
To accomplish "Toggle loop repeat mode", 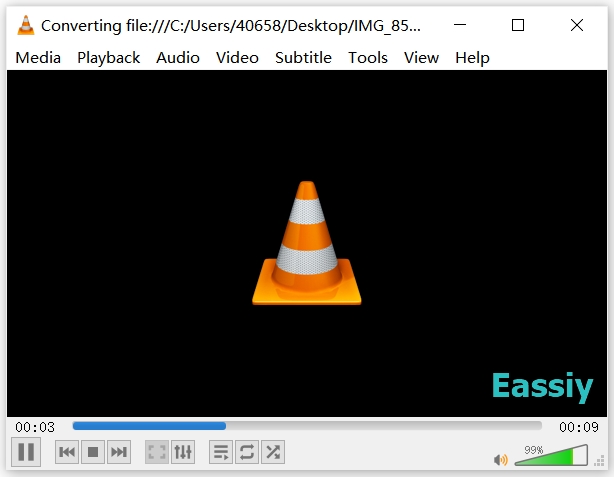I will pos(247,452).
